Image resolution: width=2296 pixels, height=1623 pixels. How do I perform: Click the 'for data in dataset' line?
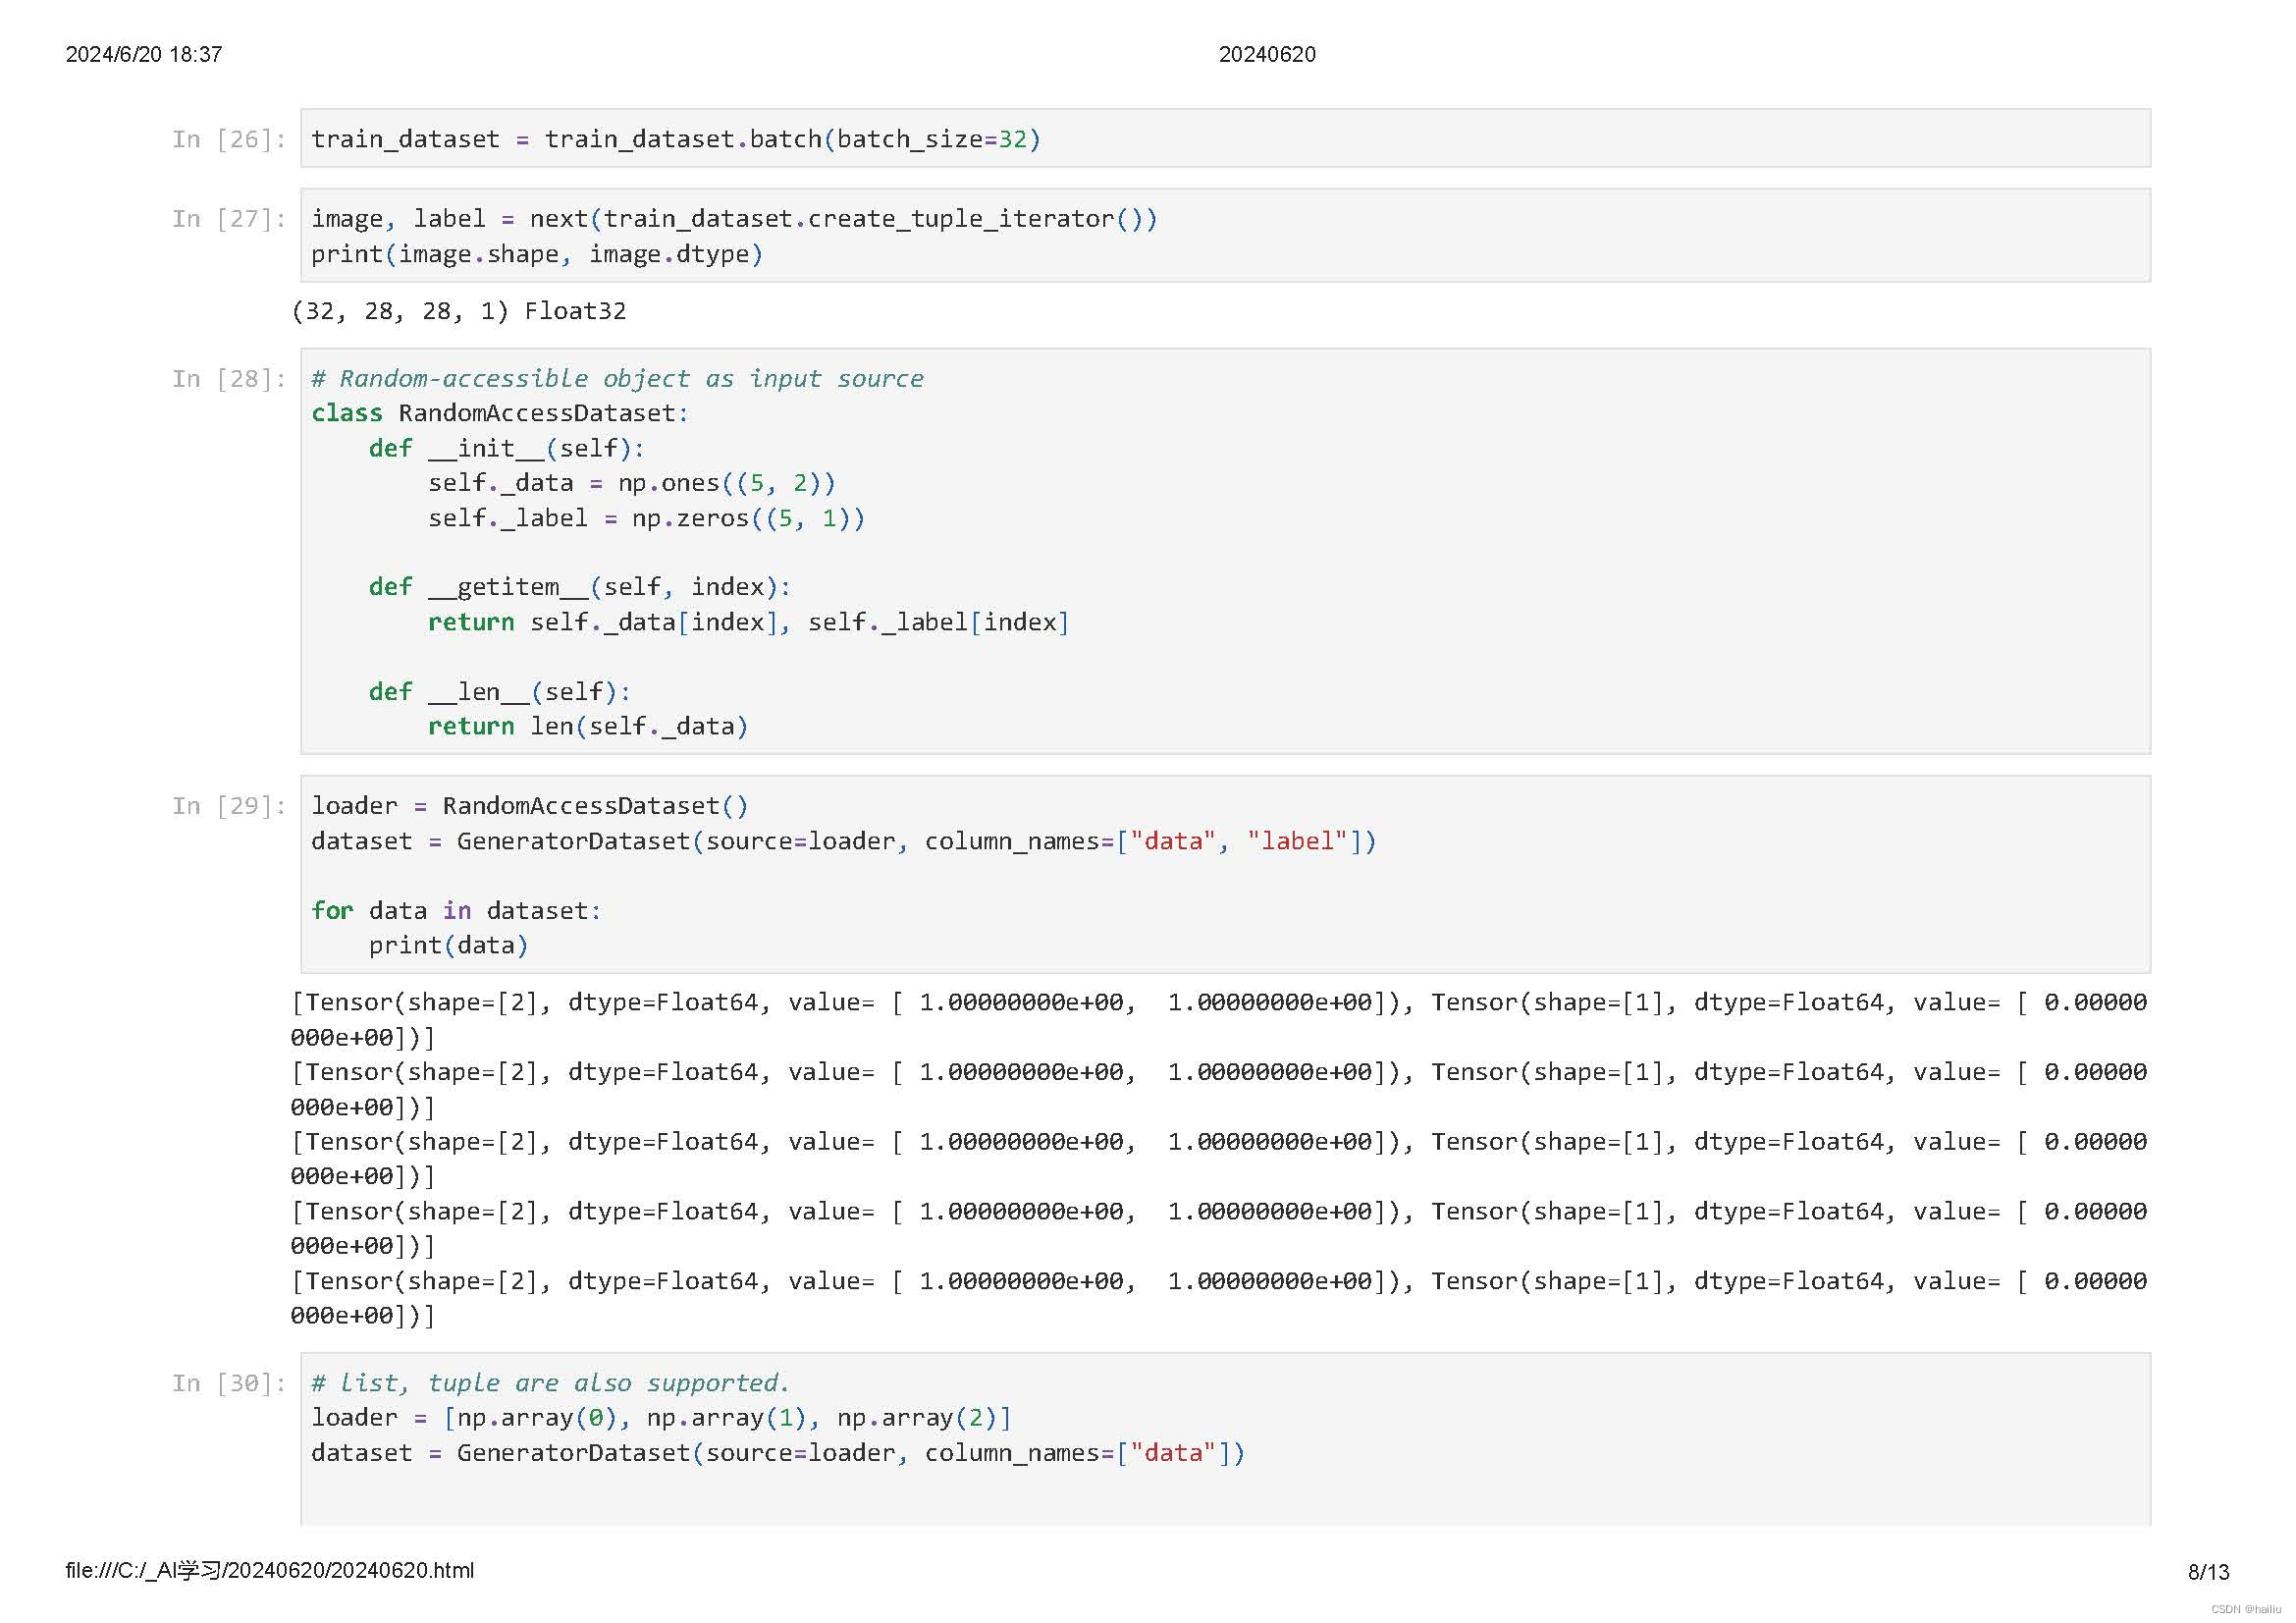point(455,911)
